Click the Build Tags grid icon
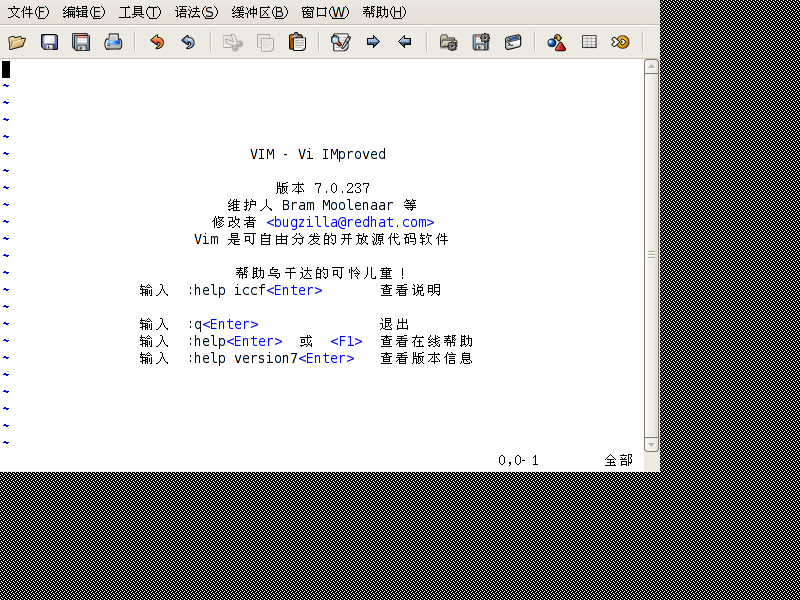Image resolution: width=800 pixels, height=600 pixels. tap(589, 42)
